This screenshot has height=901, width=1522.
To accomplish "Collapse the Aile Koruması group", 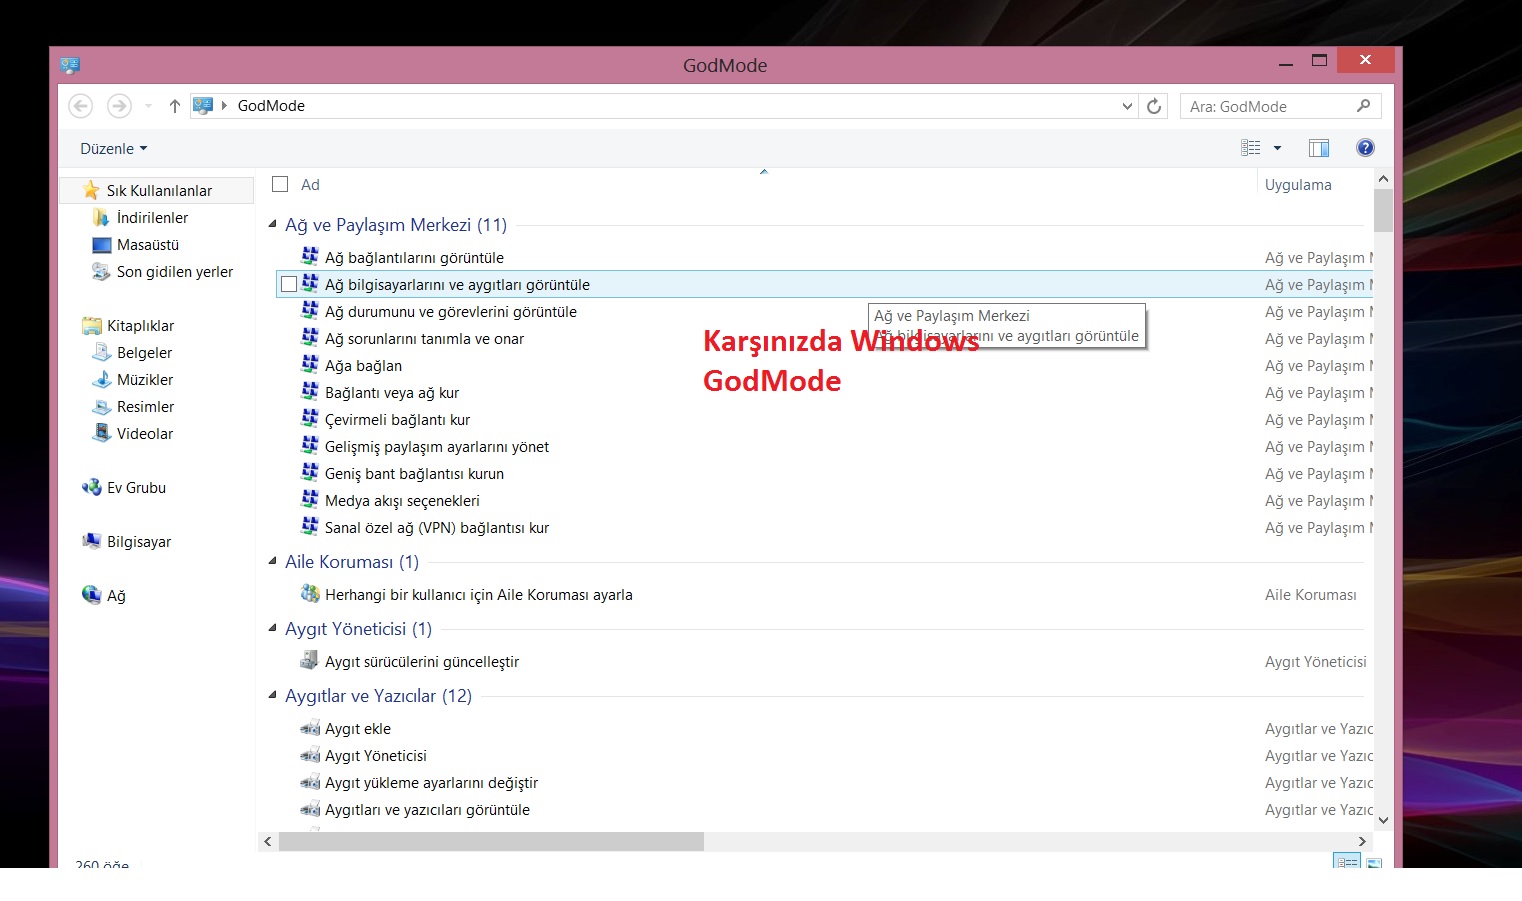I will (273, 561).
